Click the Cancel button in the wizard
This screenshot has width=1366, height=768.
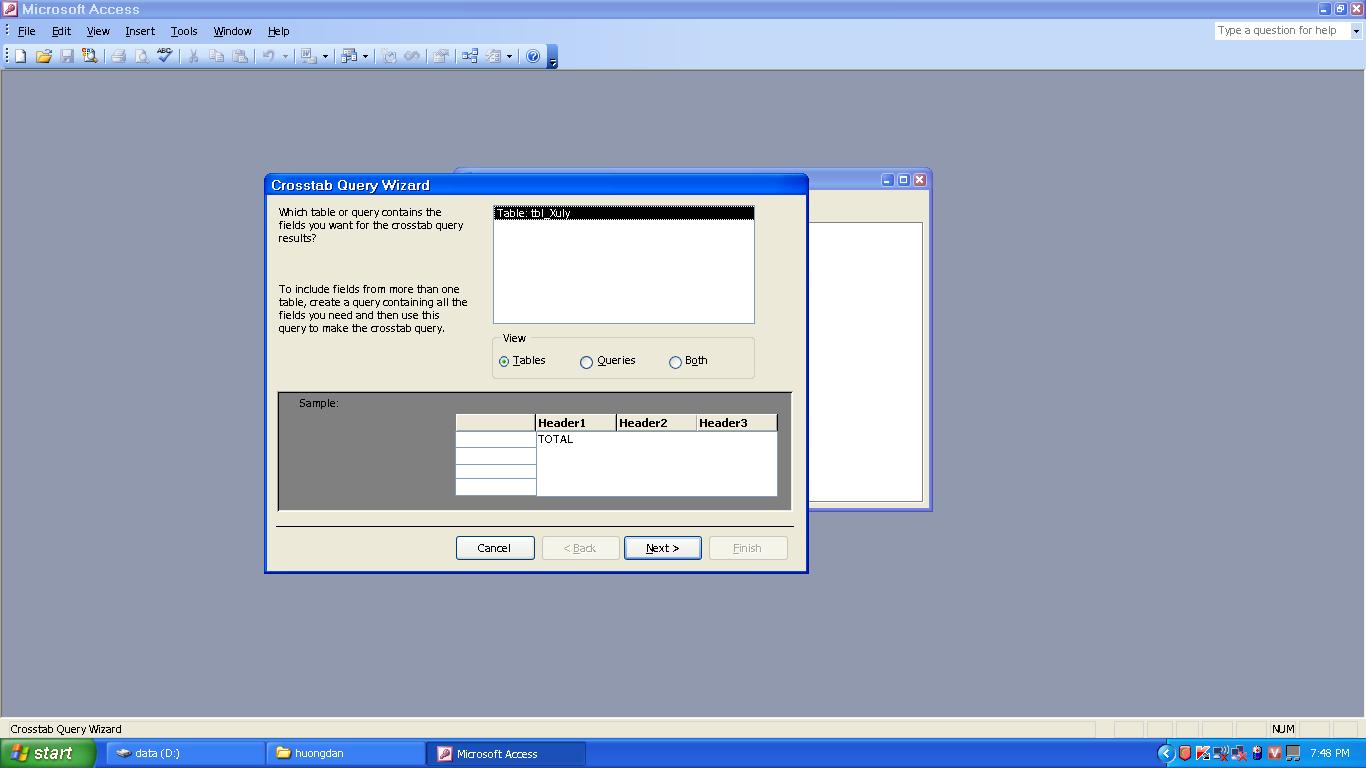495,548
